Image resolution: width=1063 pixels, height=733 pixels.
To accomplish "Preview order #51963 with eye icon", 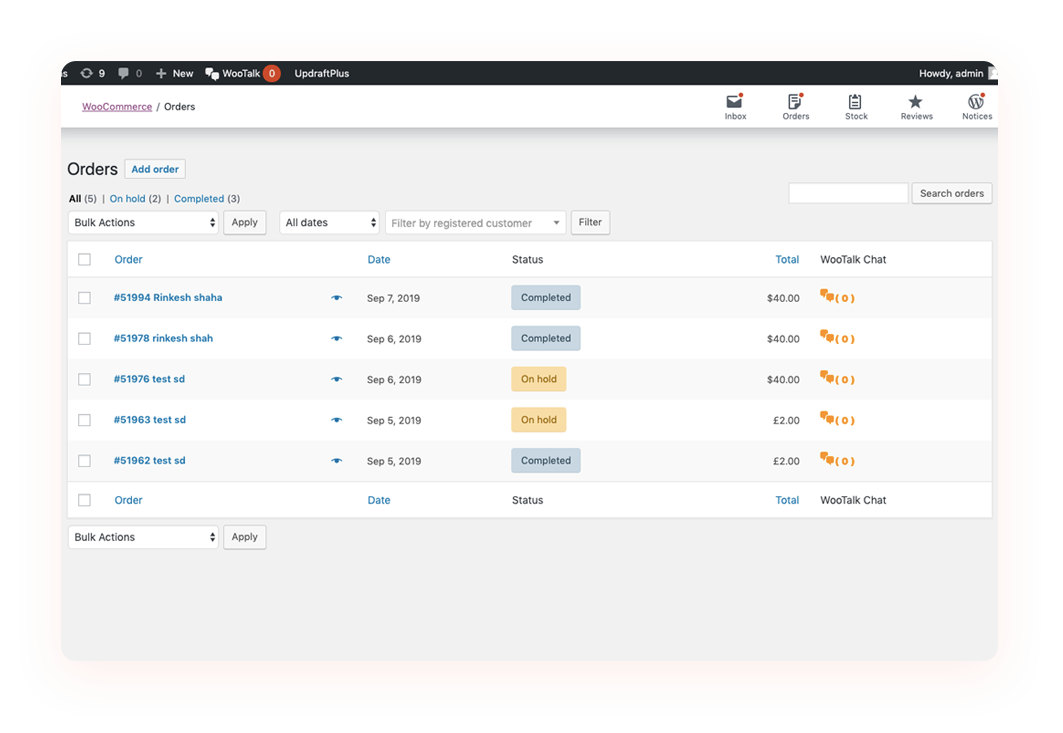I will 336,420.
